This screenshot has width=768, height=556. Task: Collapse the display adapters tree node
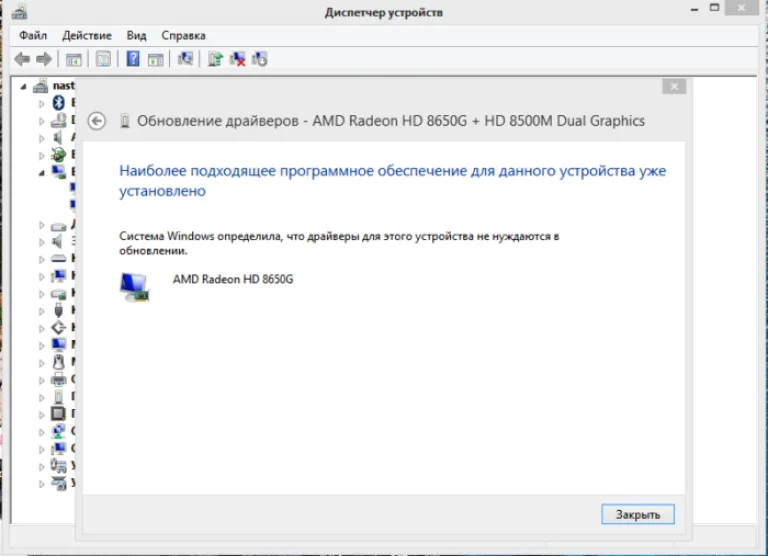pyautogui.click(x=42, y=172)
